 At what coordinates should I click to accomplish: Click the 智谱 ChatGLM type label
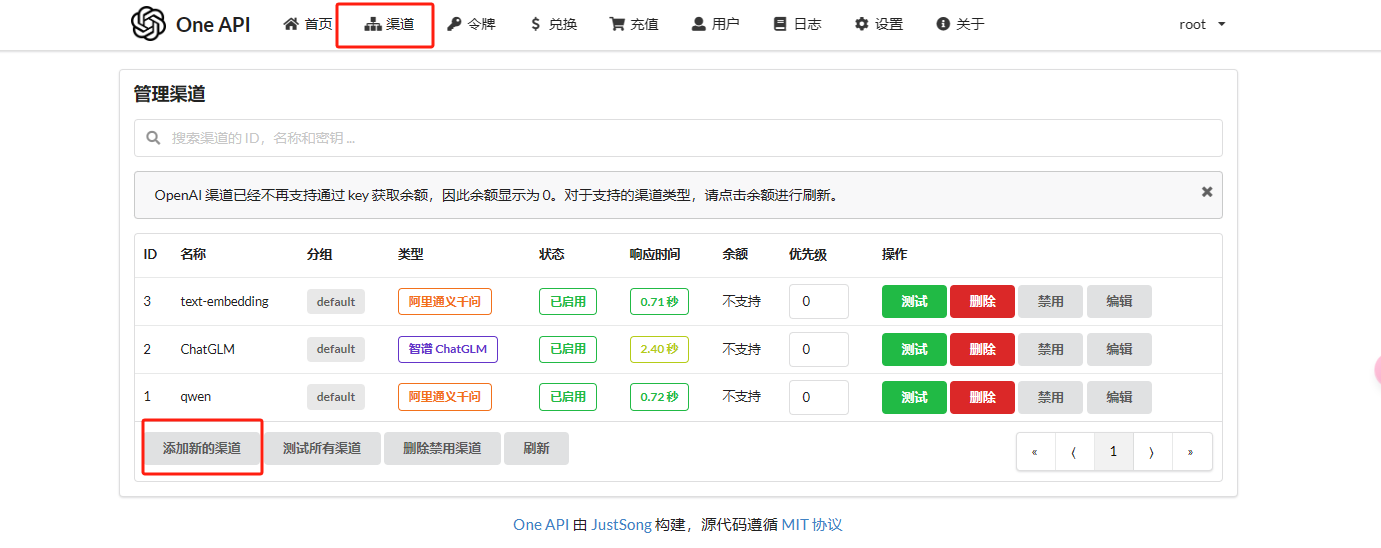[x=448, y=349]
